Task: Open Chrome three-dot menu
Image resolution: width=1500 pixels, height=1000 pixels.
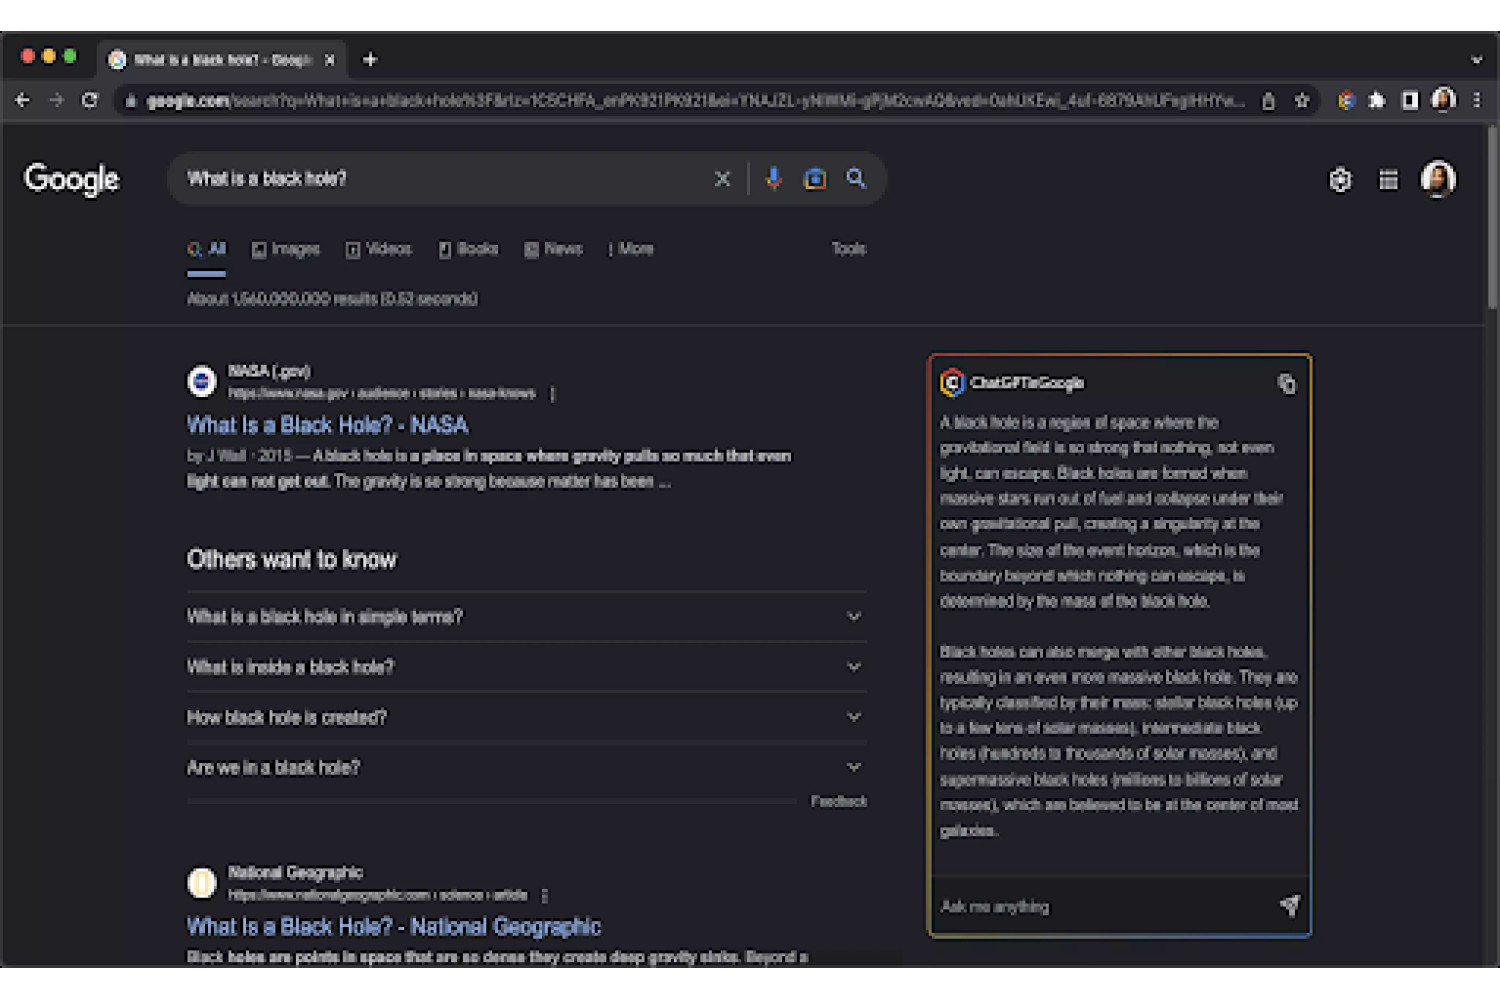Action: [x=1476, y=100]
